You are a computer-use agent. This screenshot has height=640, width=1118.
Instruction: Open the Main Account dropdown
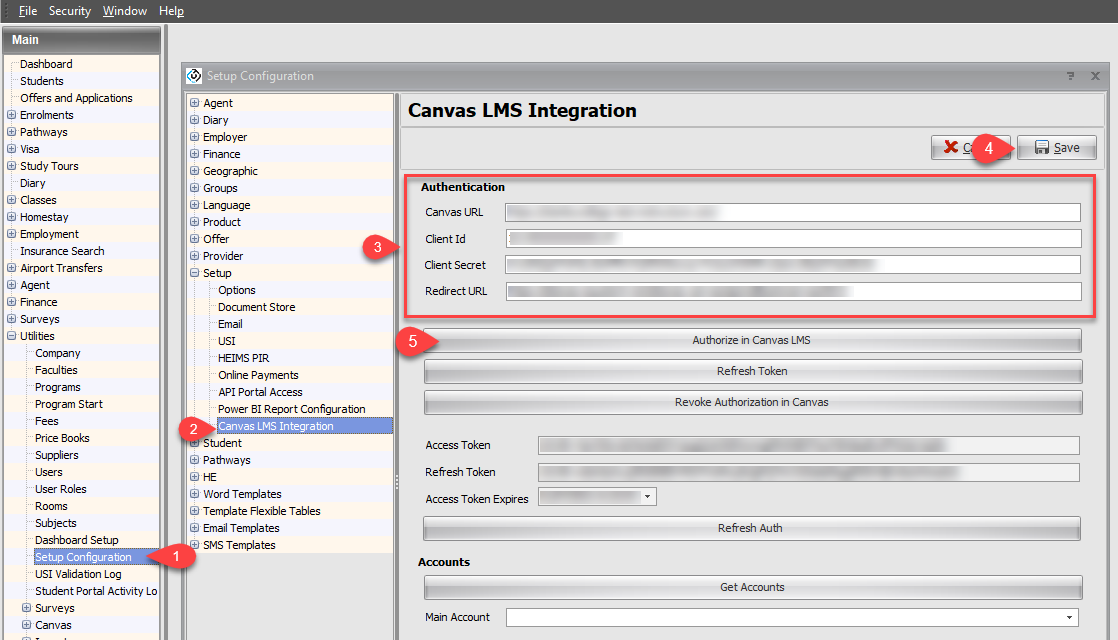(1071, 618)
